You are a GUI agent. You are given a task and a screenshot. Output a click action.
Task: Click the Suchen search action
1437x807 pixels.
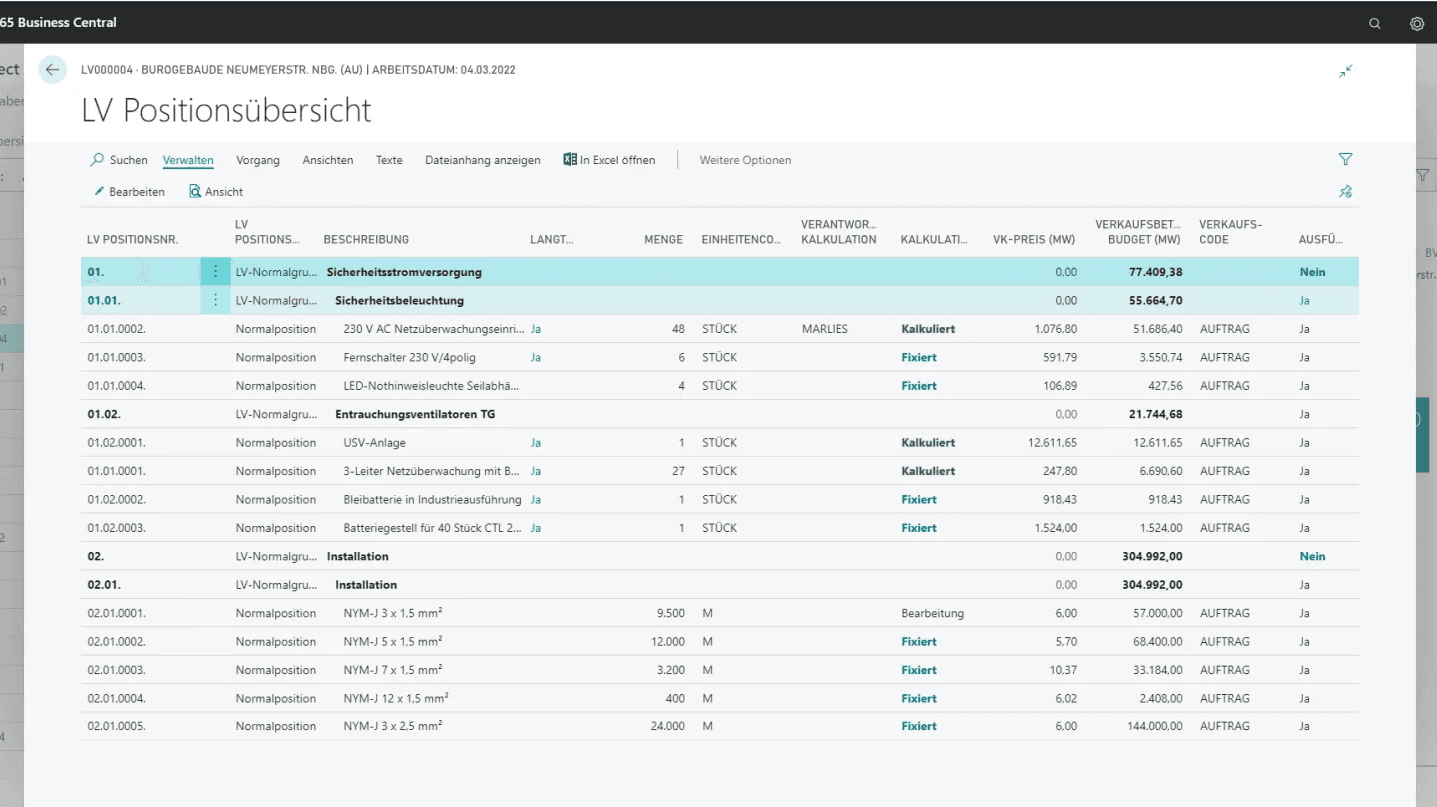point(119,160)
